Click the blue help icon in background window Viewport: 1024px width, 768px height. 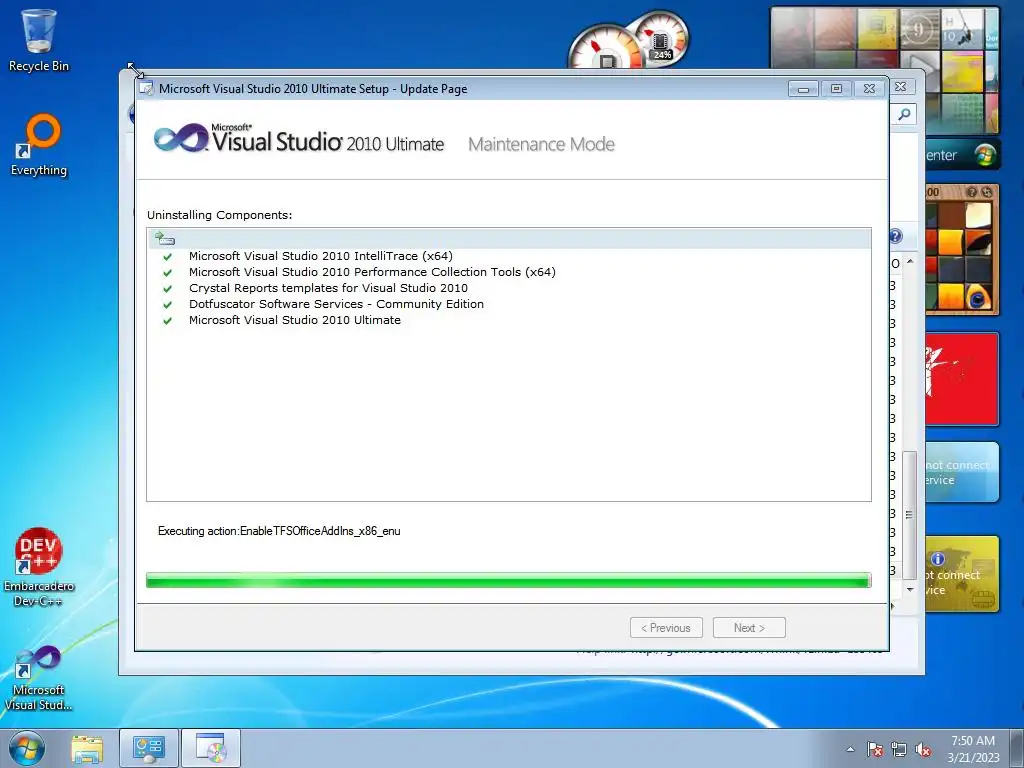[896, 236]
